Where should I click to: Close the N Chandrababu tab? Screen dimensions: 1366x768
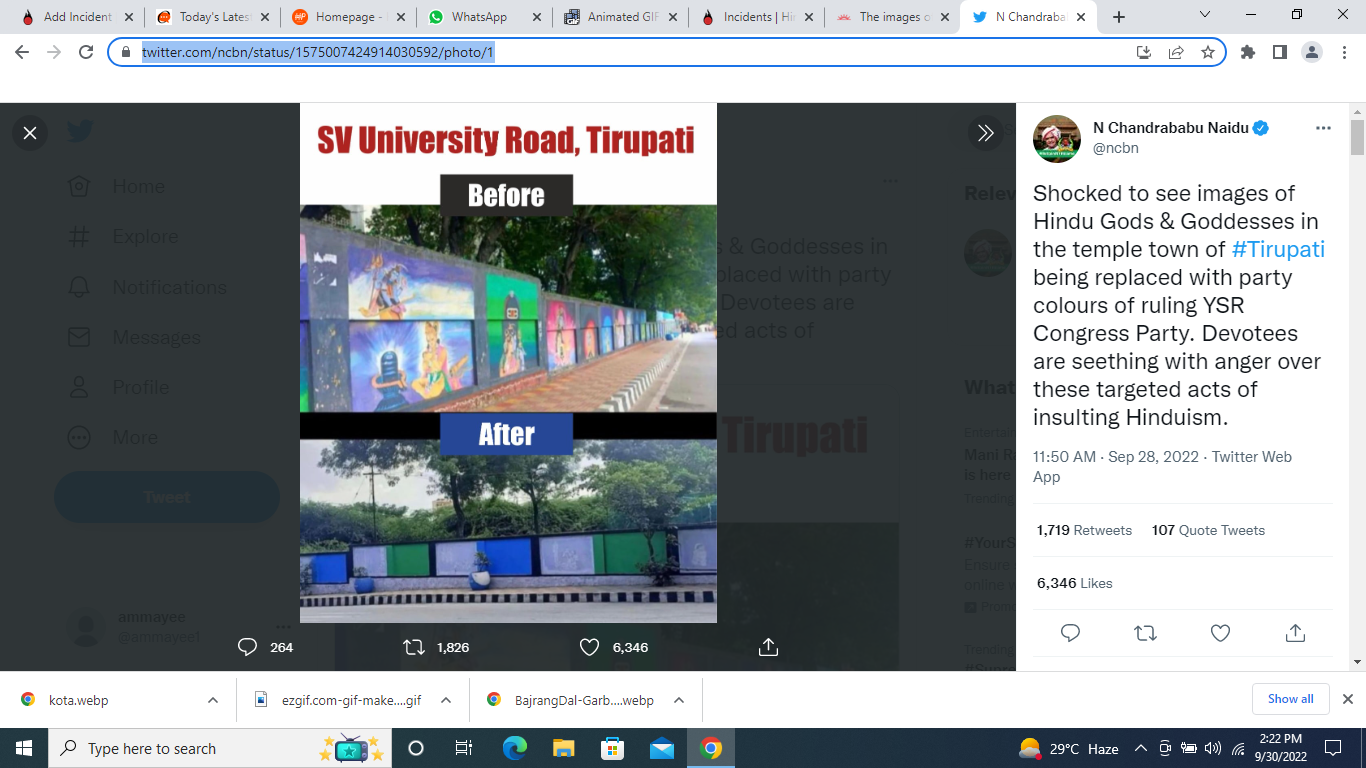tap(1080, 17)
